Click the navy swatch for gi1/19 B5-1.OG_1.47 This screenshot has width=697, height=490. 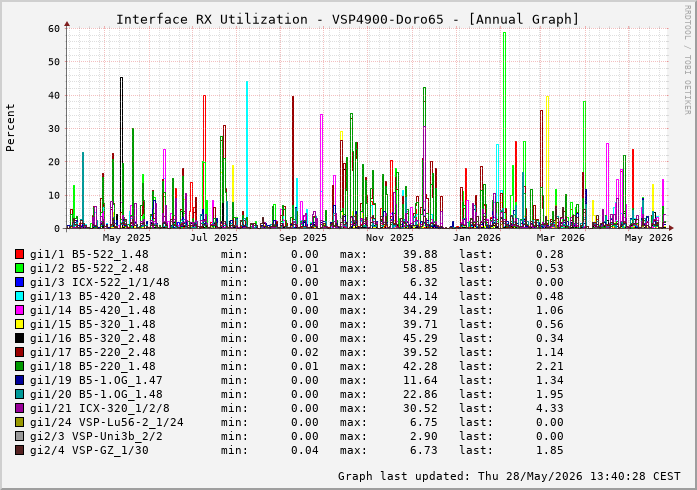click(x=19, y=380)
